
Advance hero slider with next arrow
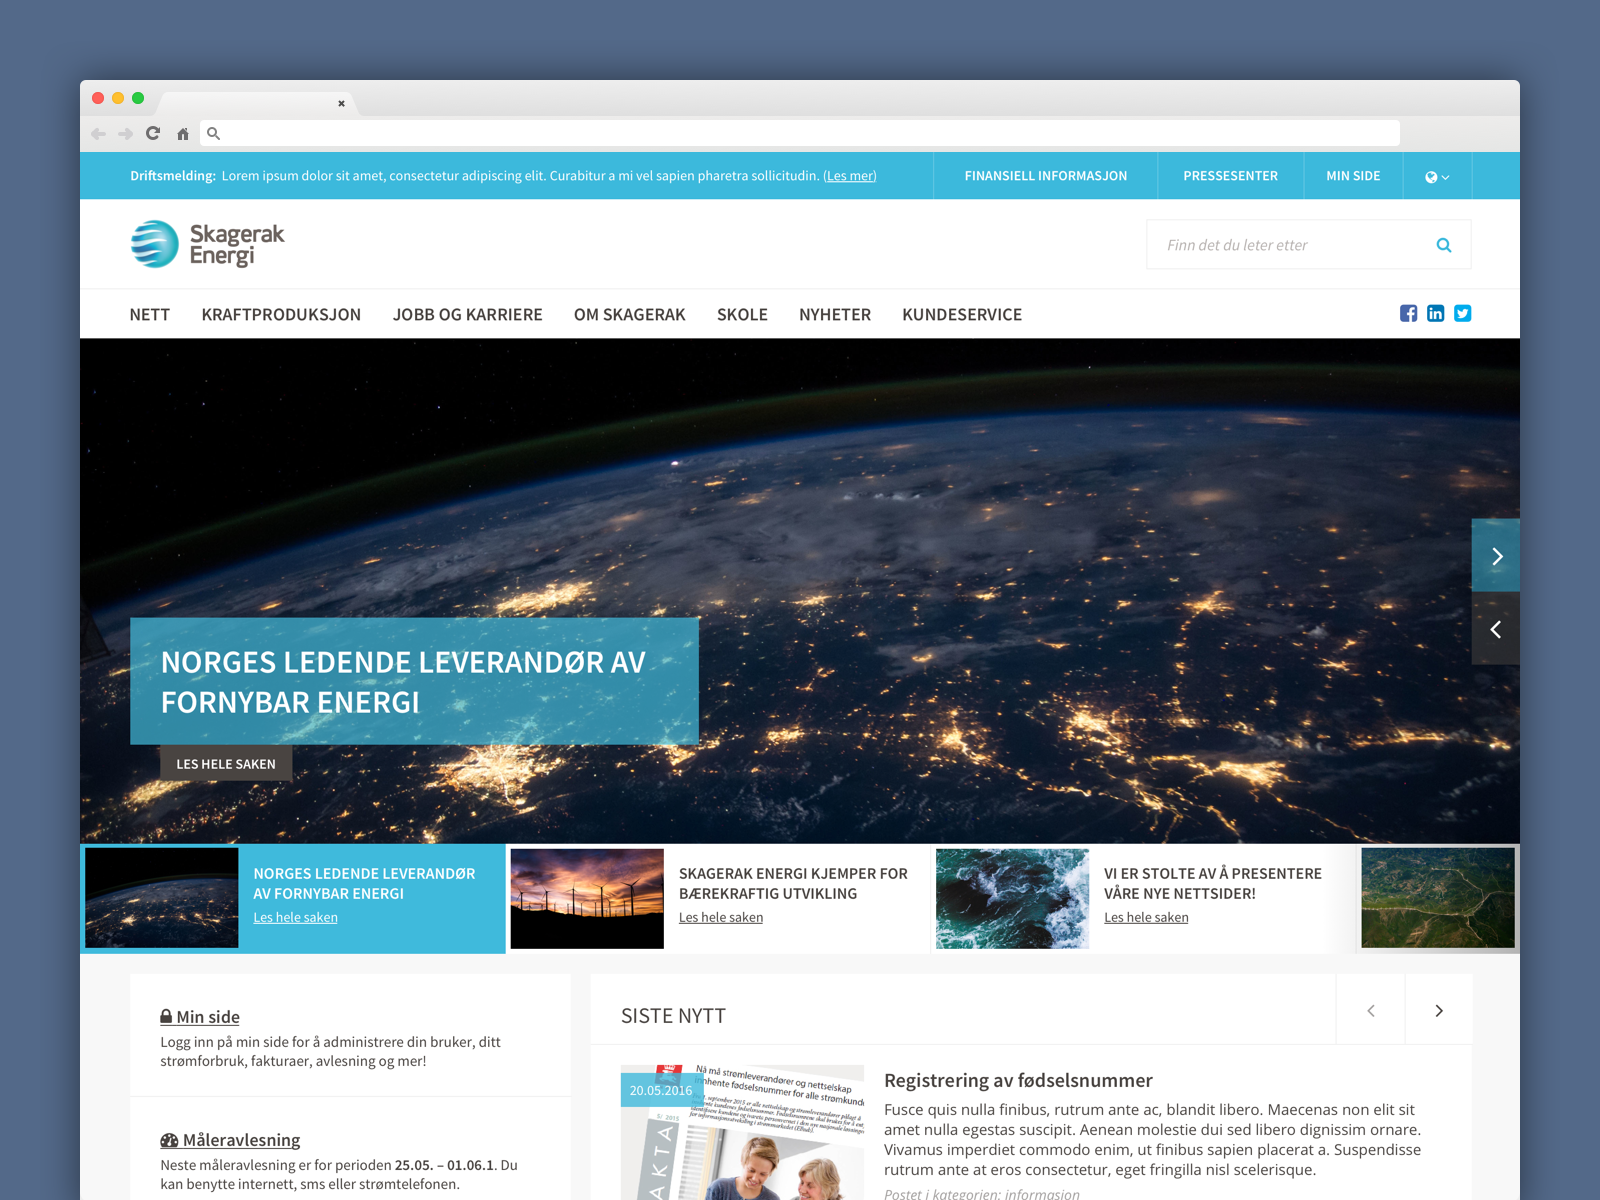1496,556
